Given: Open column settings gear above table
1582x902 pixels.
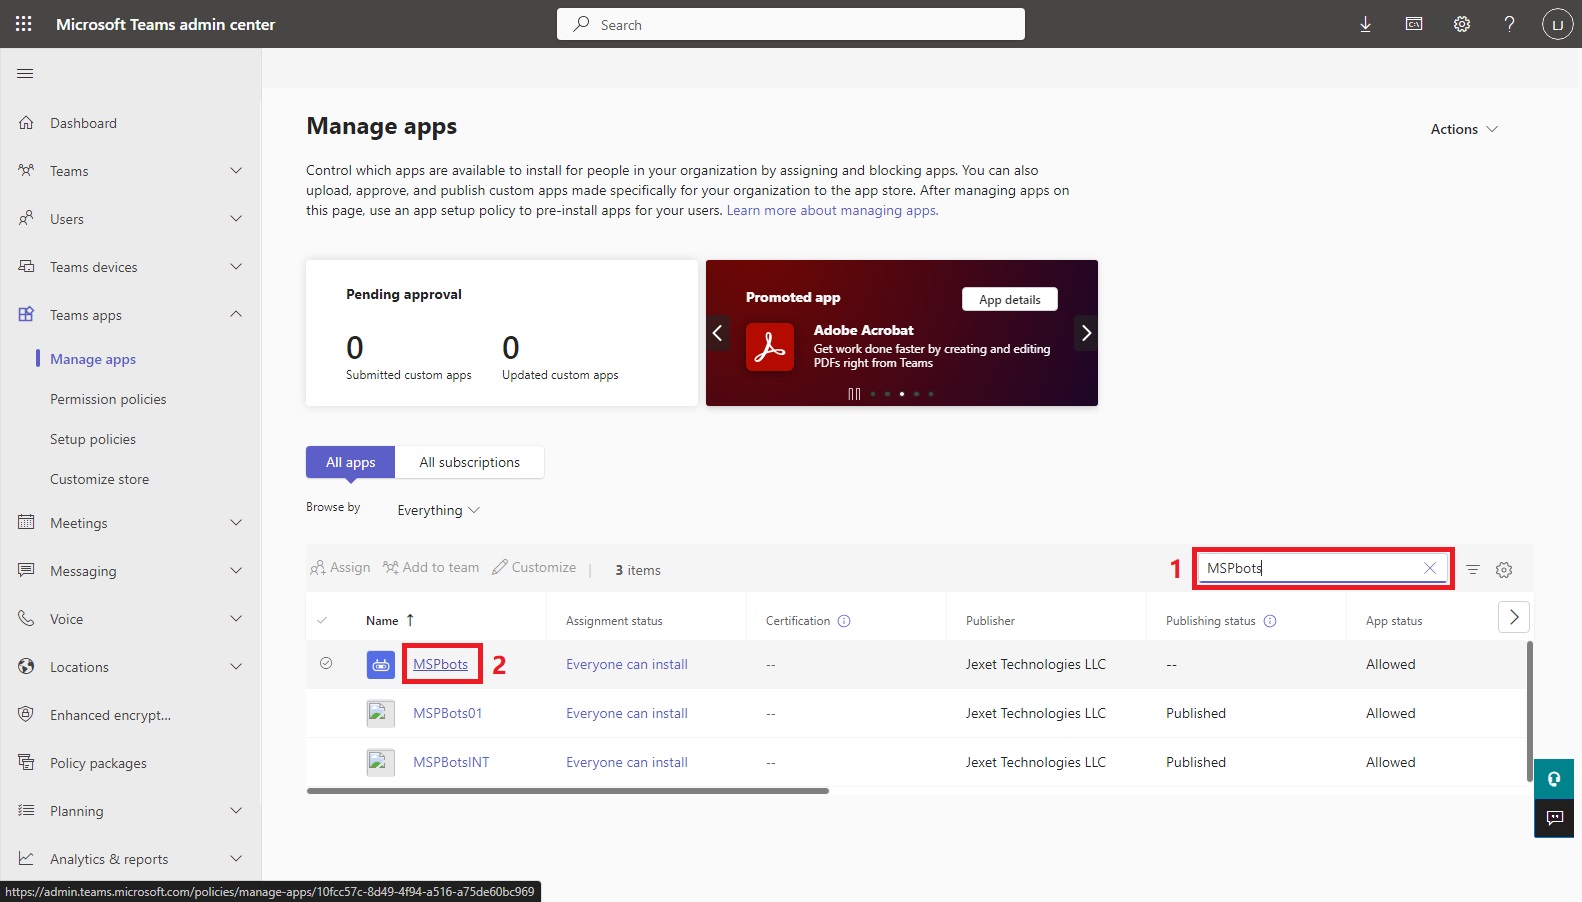Looking at the screenshot, I should point(1503,569).
